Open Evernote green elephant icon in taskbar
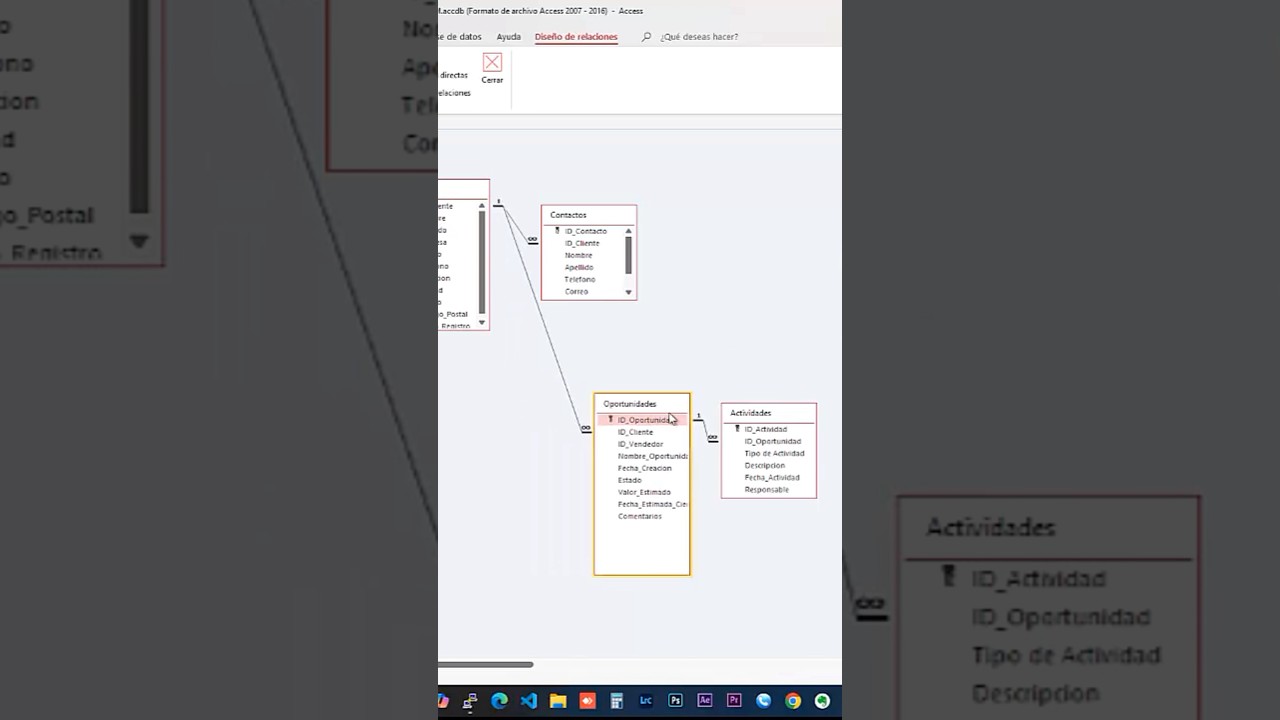Viewport: 1280px width, 720px height. (x=822, y=701)
